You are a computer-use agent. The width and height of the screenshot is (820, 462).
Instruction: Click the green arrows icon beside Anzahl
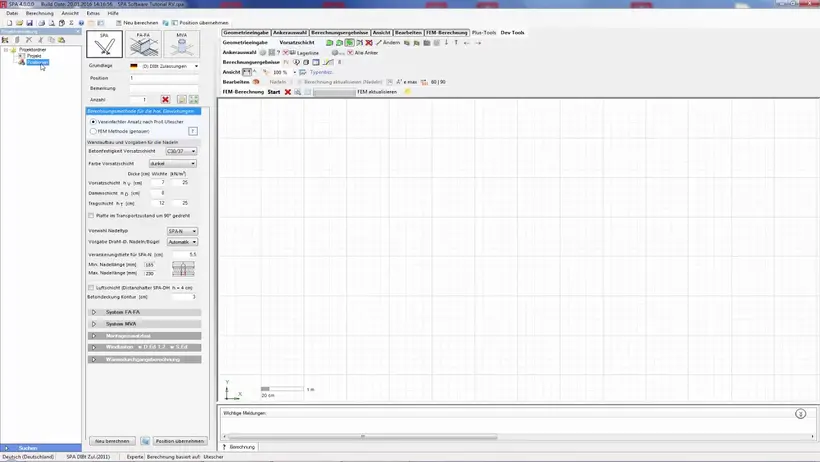(193, 99)
